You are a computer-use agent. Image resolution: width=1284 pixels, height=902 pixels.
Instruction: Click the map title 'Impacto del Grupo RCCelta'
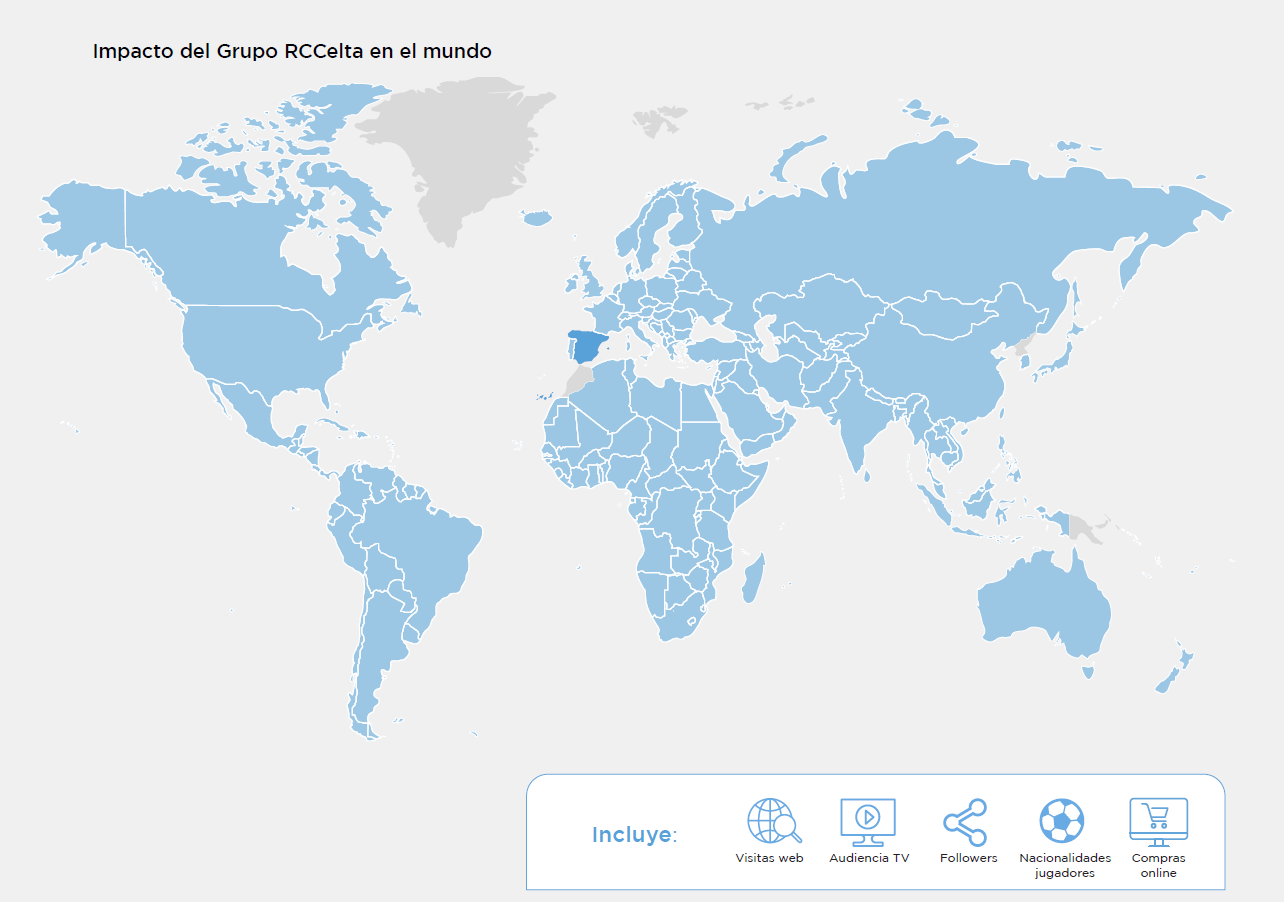[x=292, y=51]
